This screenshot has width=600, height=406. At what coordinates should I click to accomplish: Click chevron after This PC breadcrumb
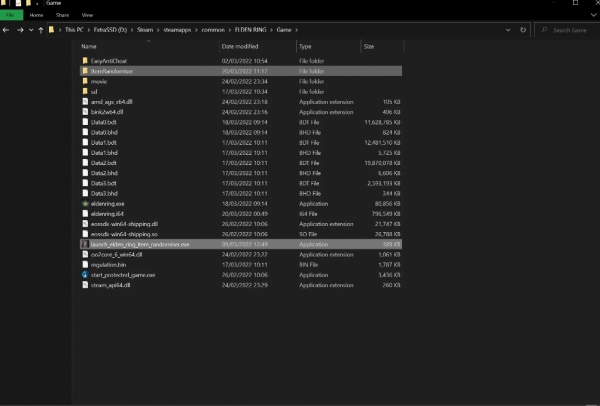(x=89, y=30)
